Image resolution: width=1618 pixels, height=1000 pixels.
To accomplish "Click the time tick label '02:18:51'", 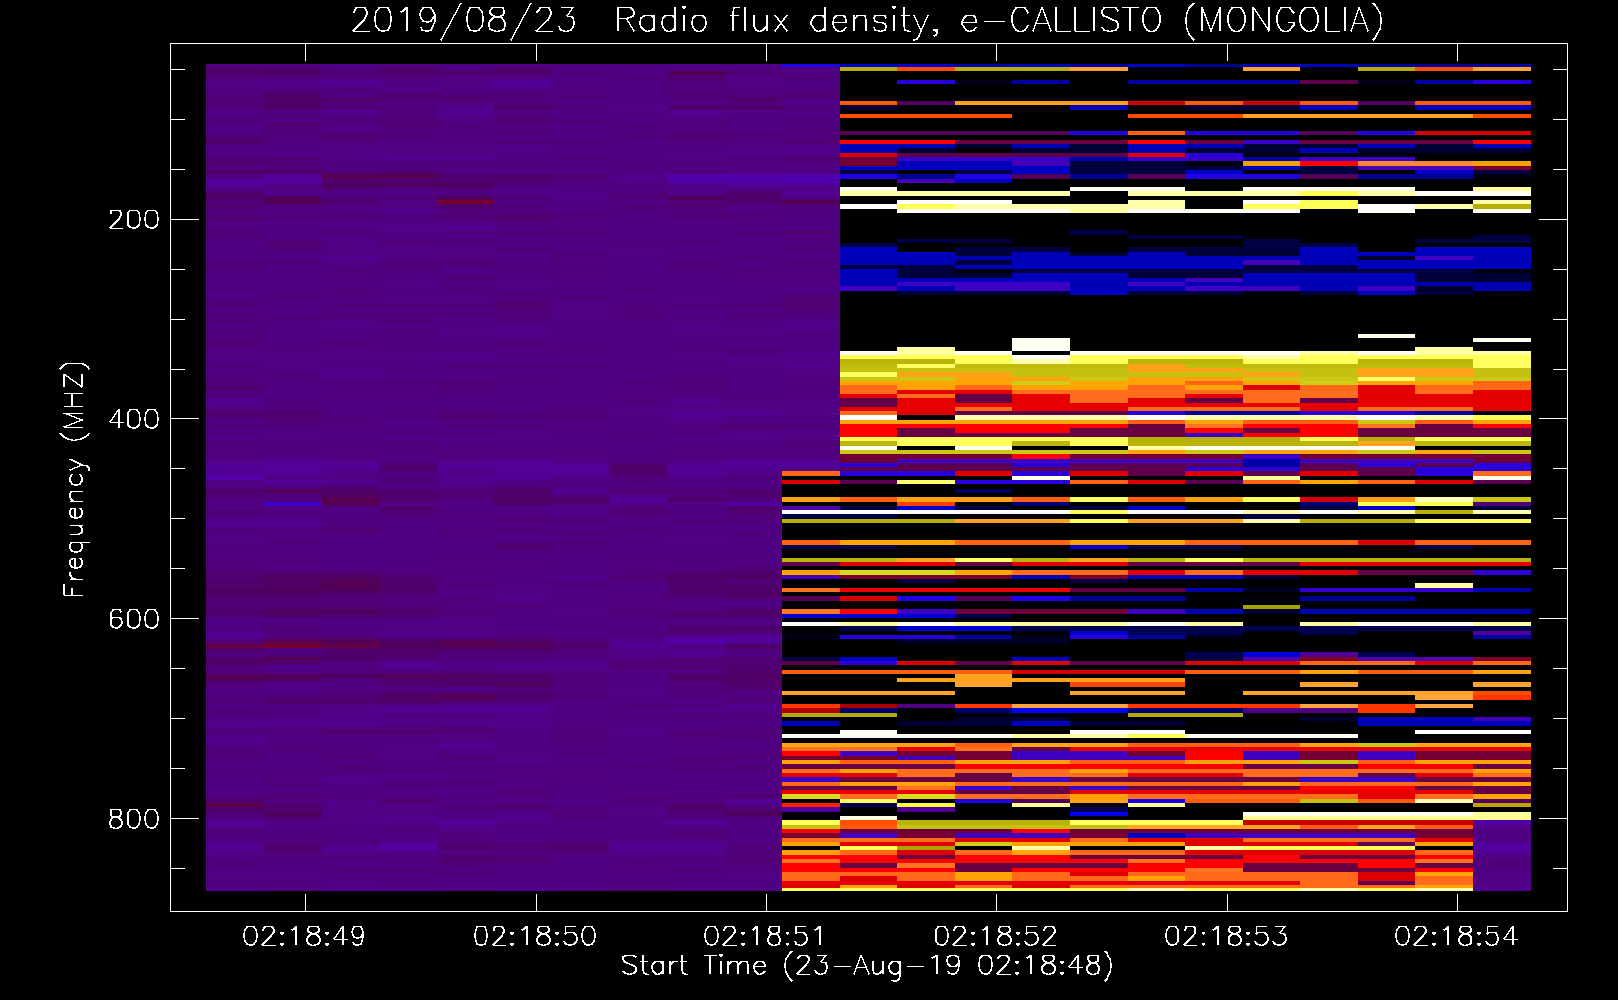I will (x=765, y=937).
